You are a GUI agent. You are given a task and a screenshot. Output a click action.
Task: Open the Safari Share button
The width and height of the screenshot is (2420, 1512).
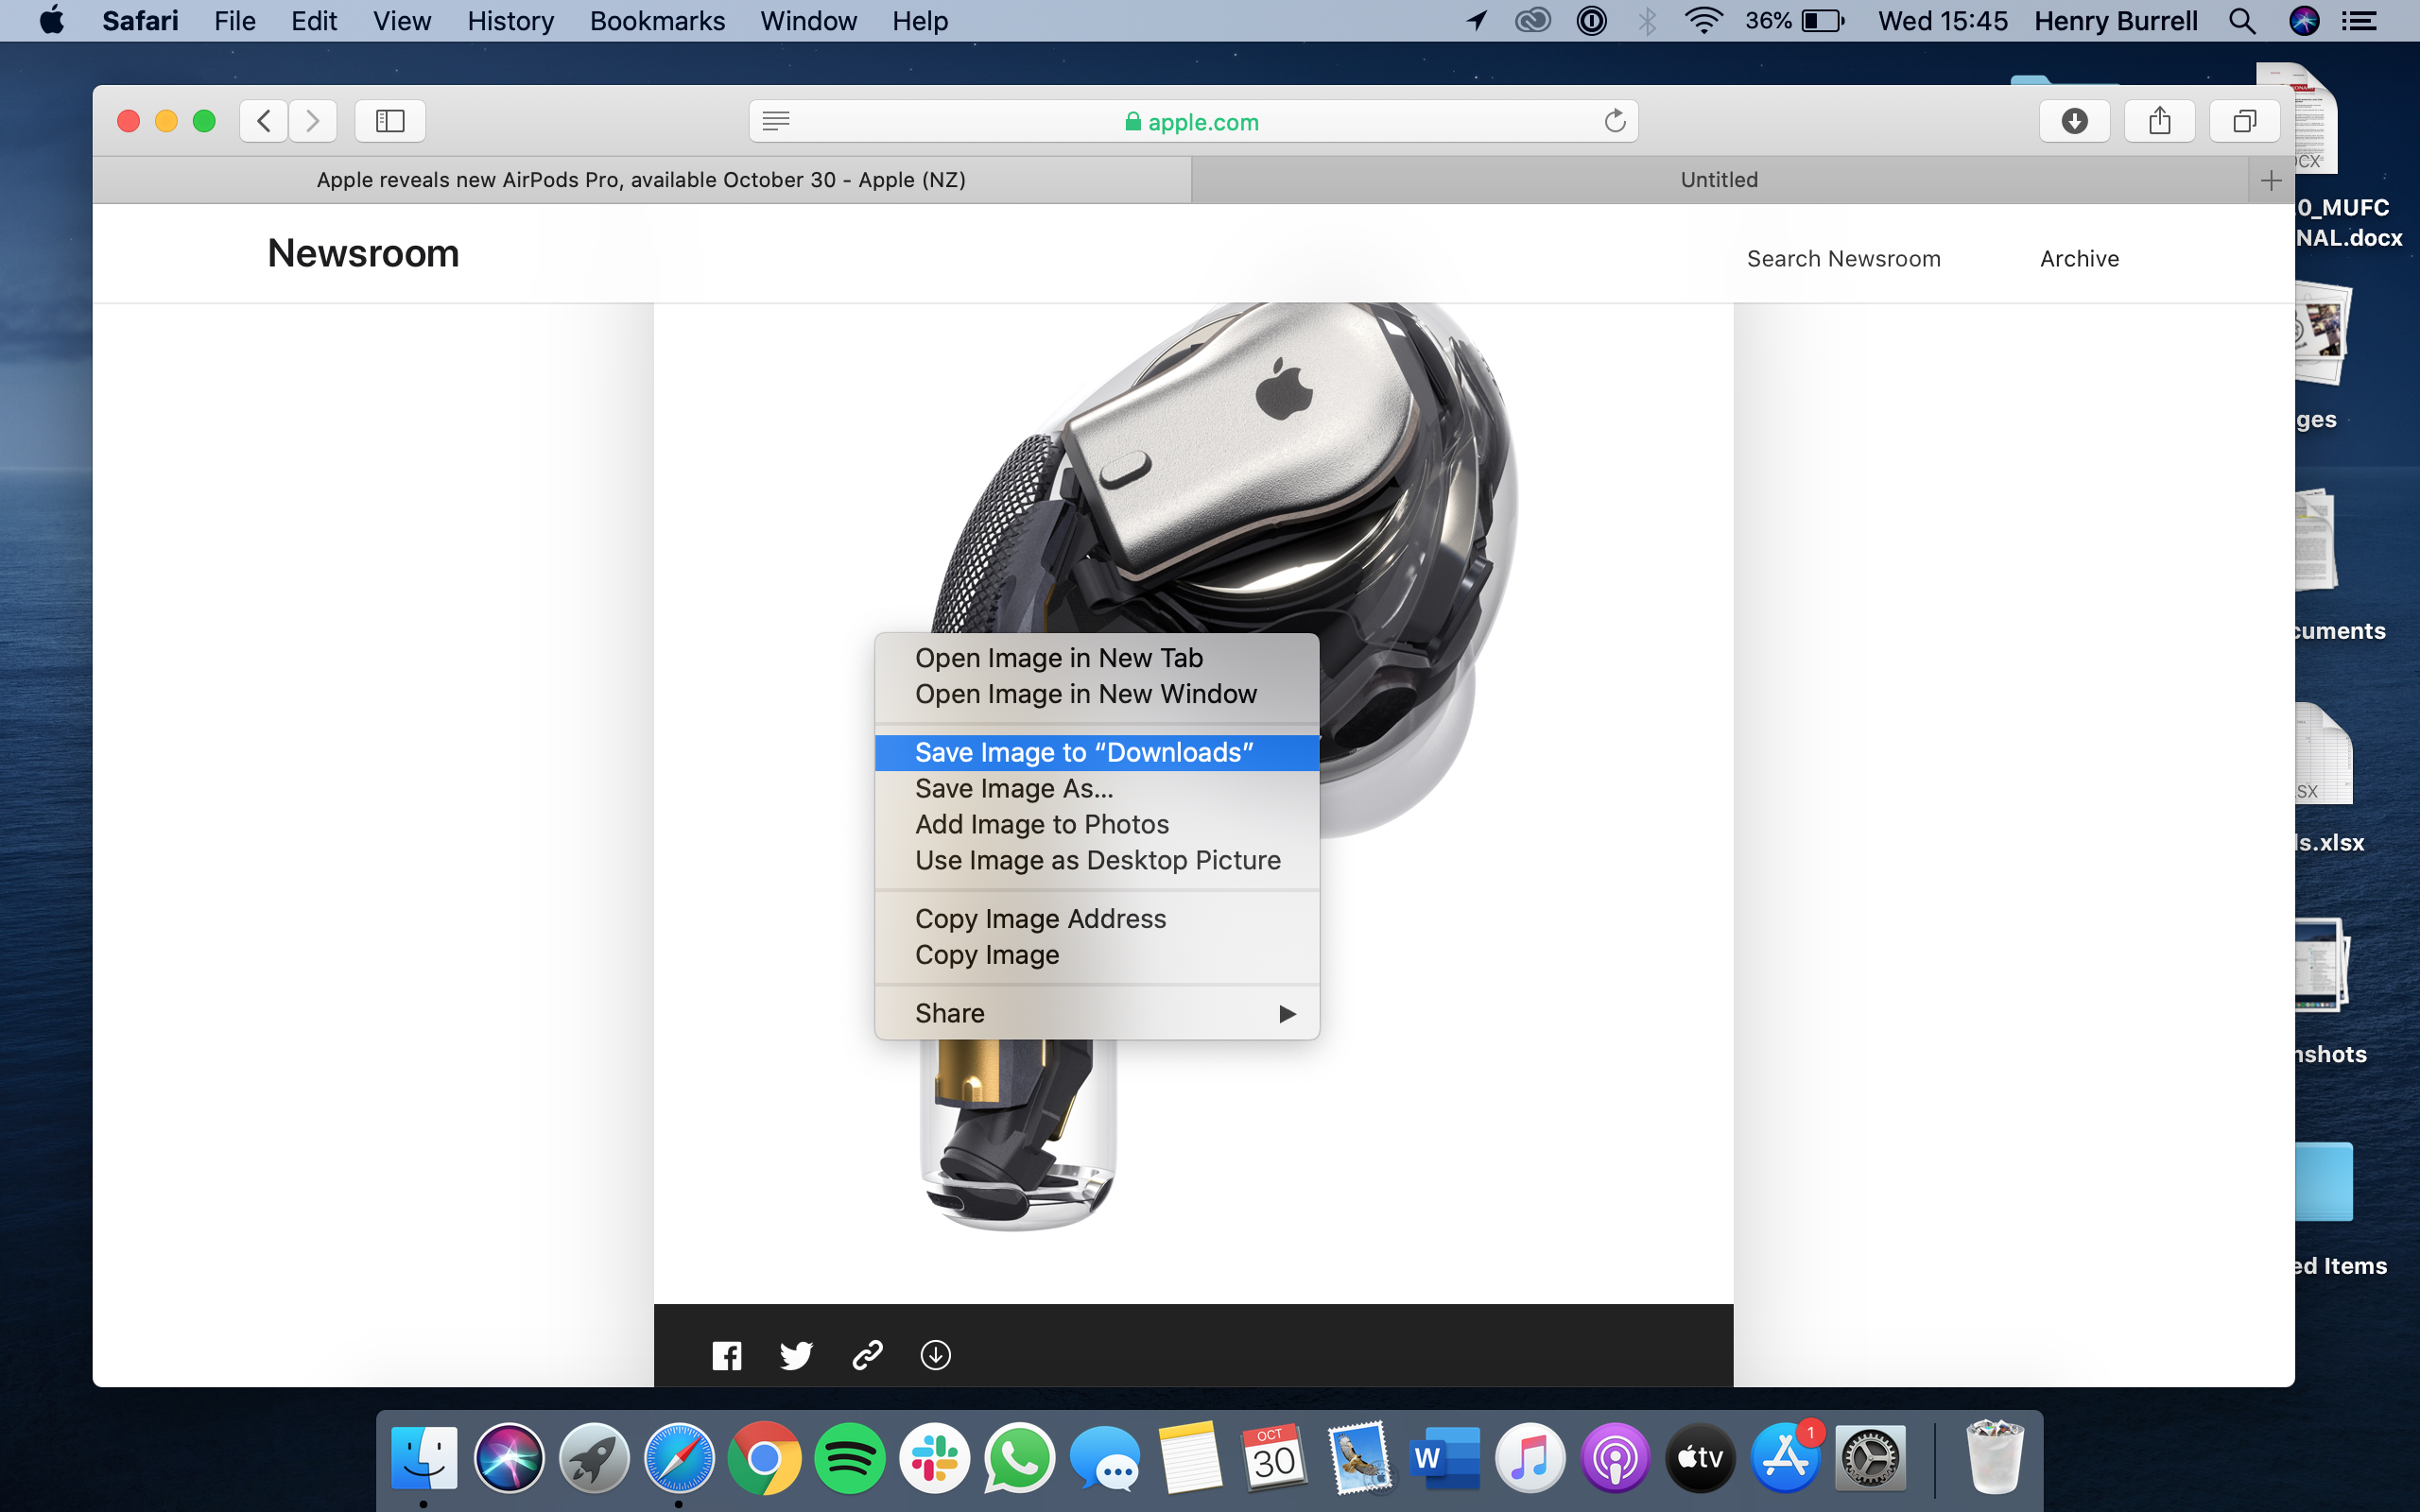point(2159,121)
